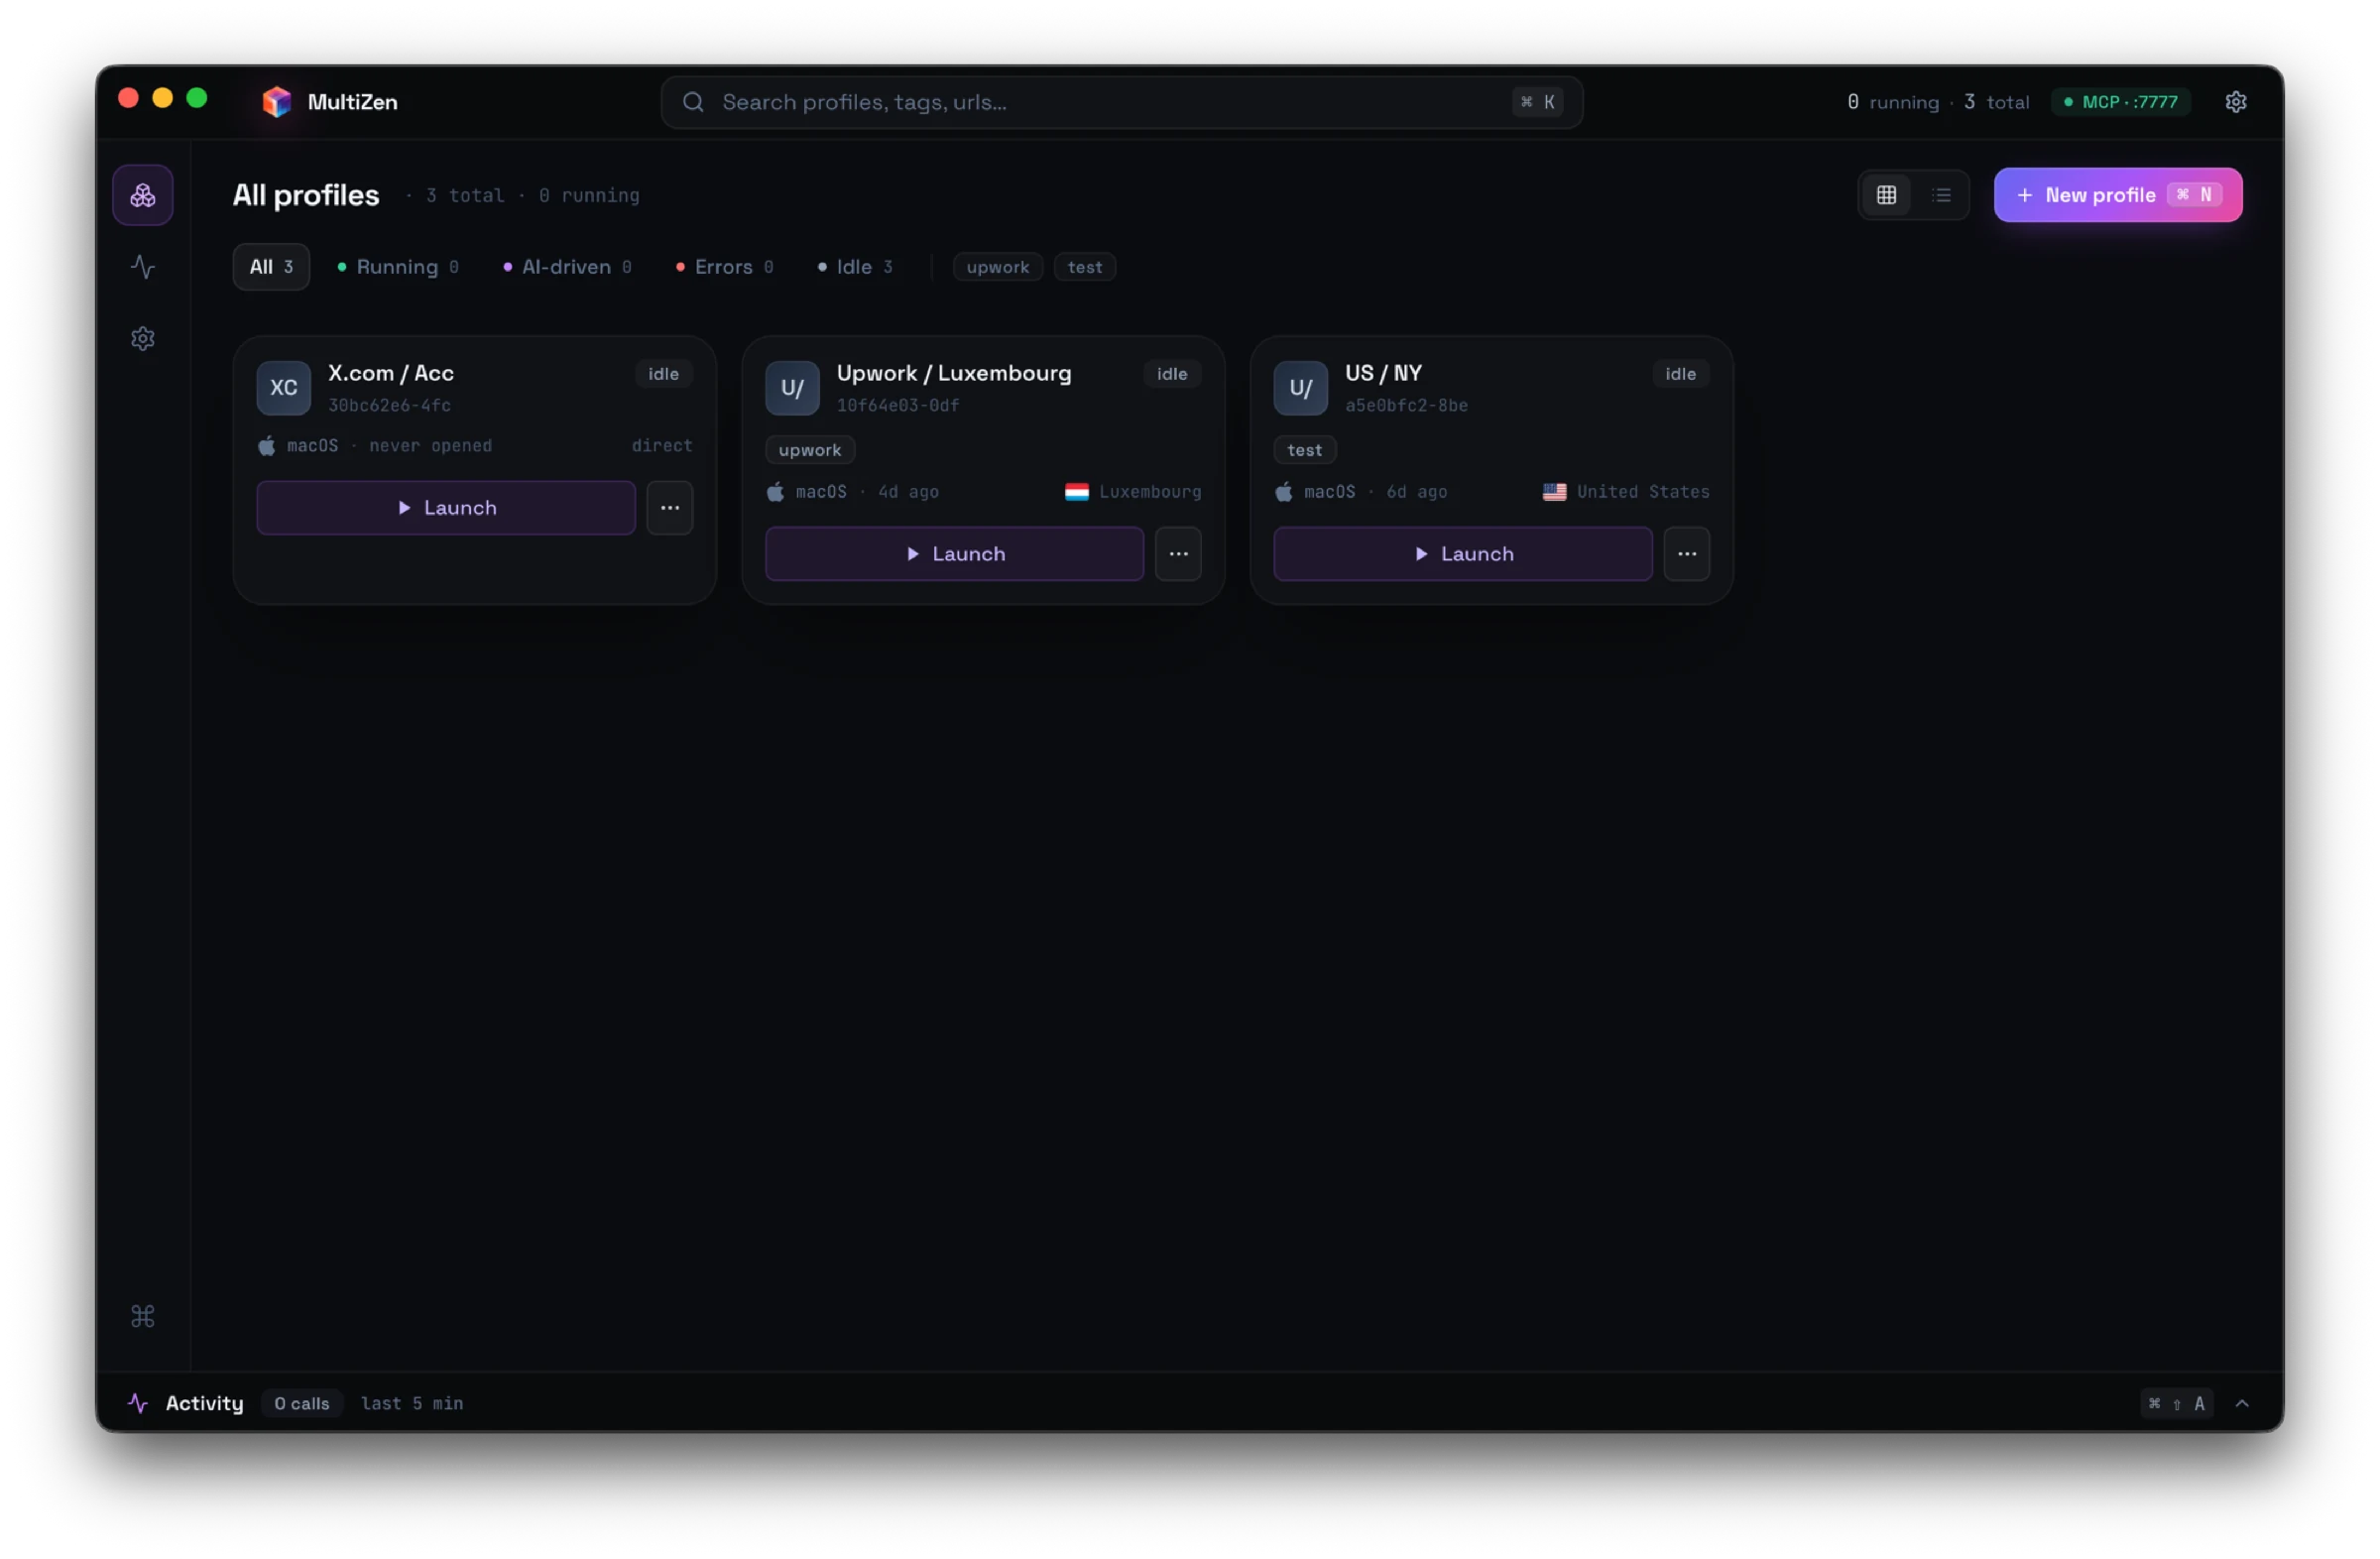Screen dimensions: 2380x1559
Task: Click the command shortcuts sidebar icon
Action: pos(143,1317)
